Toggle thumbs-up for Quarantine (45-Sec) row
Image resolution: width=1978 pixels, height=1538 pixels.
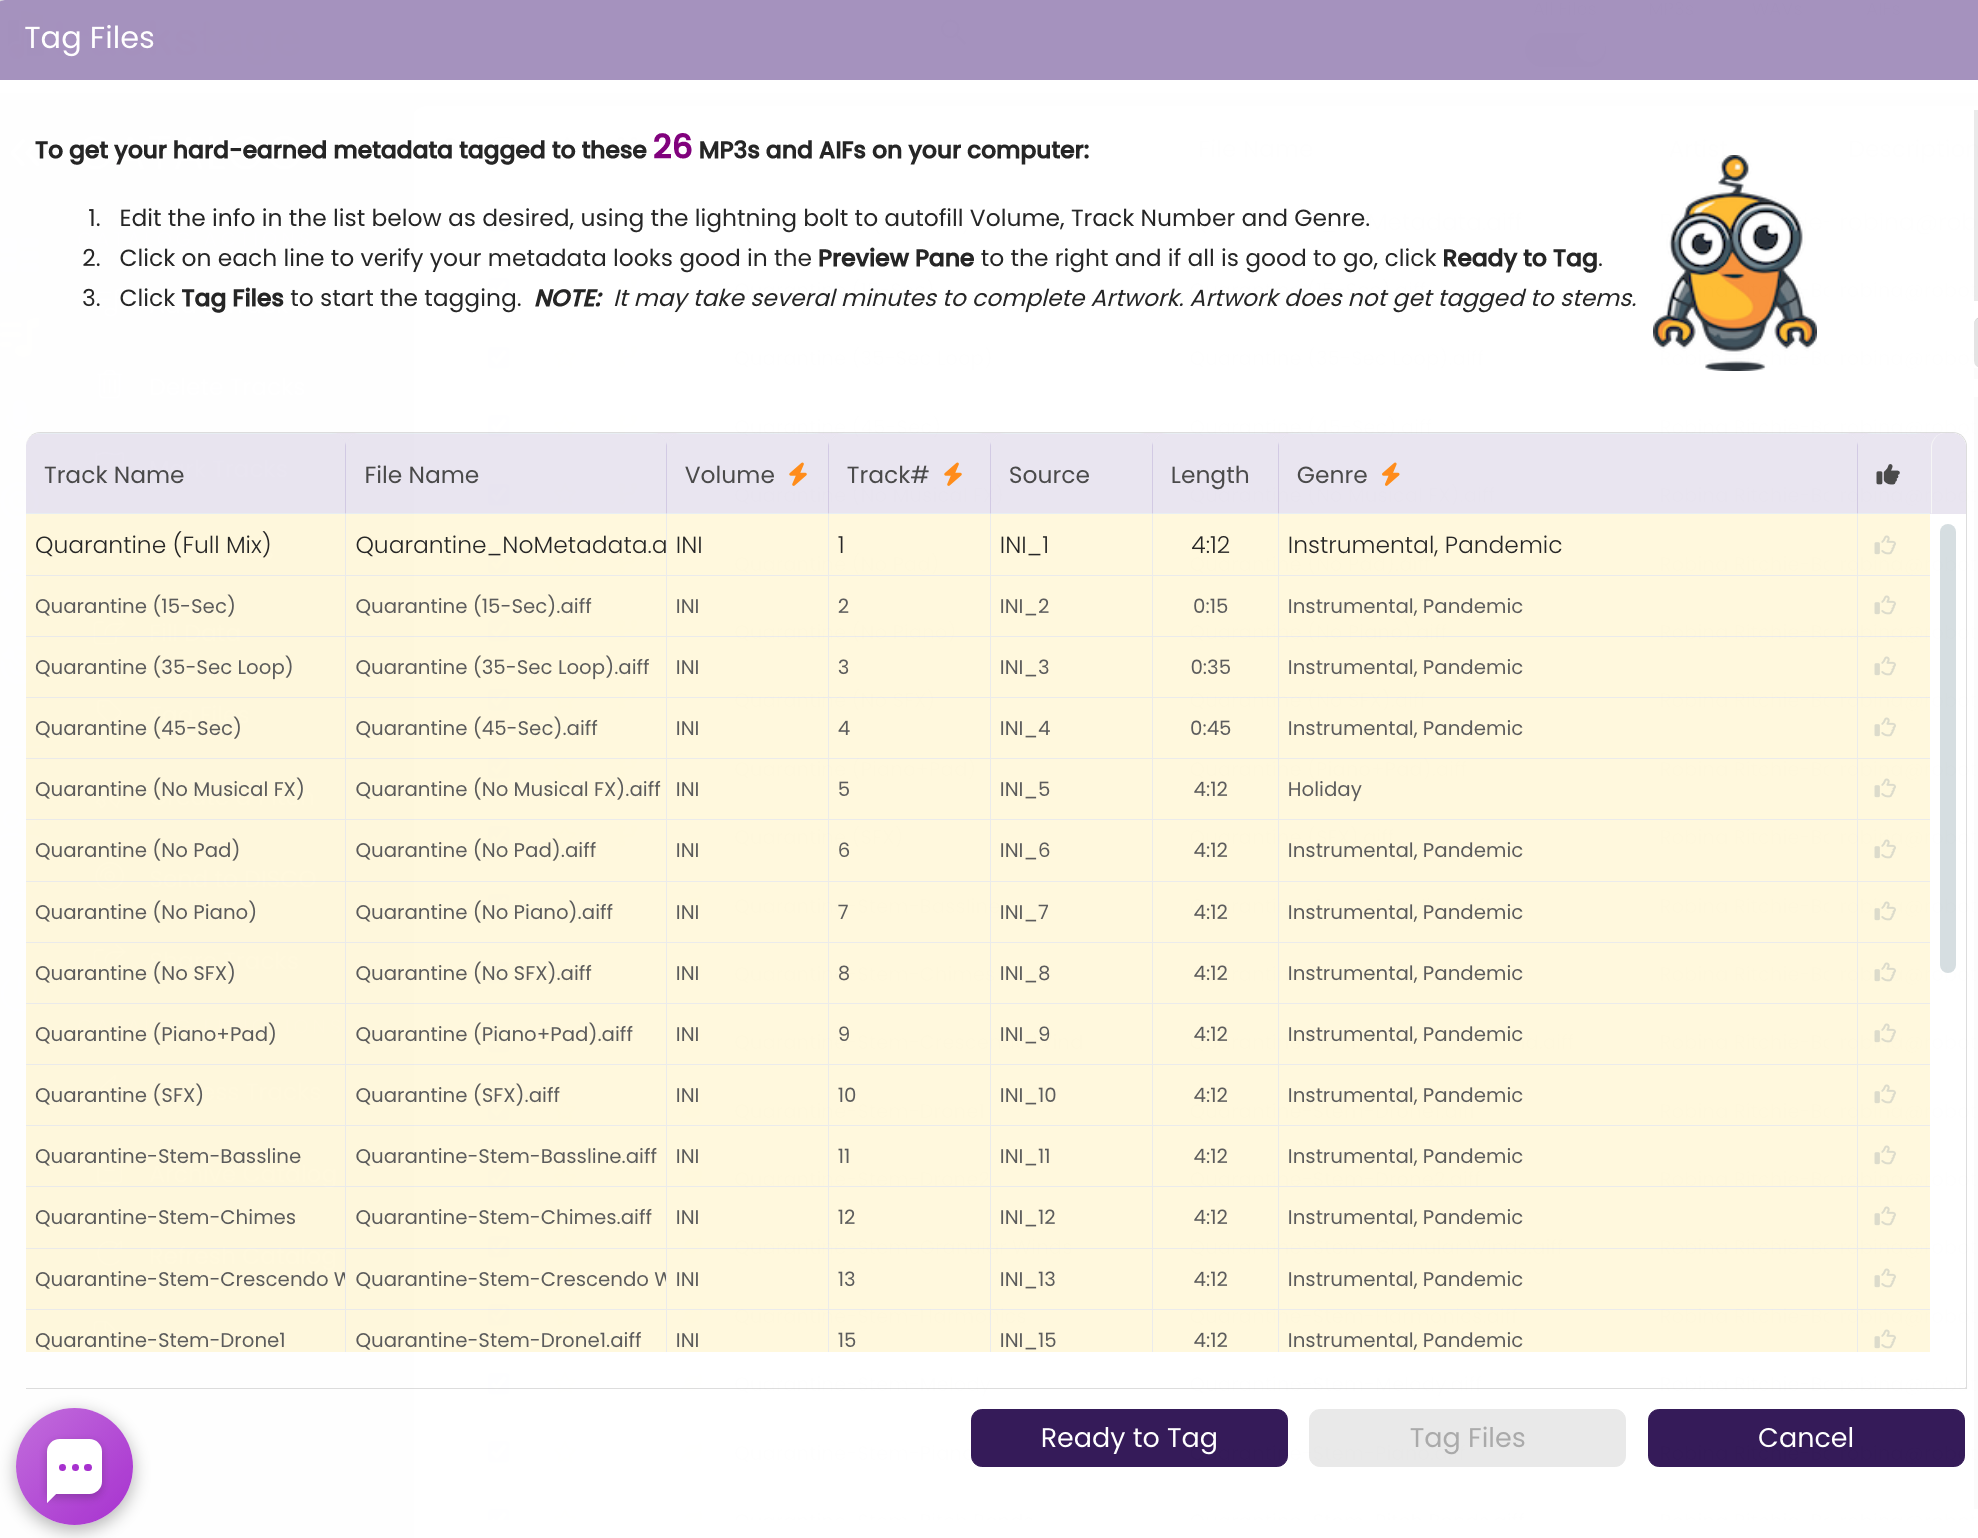click(x=1885, y=728)
